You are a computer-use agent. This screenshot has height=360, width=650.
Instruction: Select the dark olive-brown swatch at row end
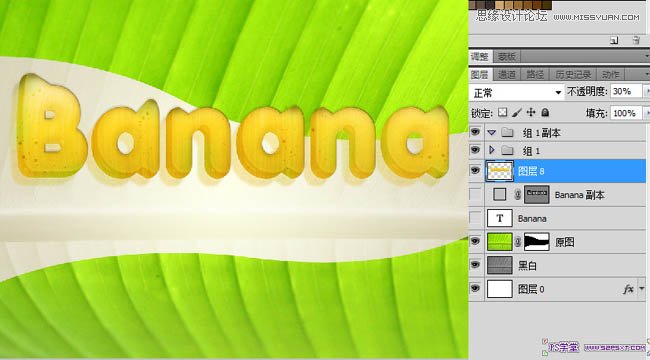click(547, 5)
